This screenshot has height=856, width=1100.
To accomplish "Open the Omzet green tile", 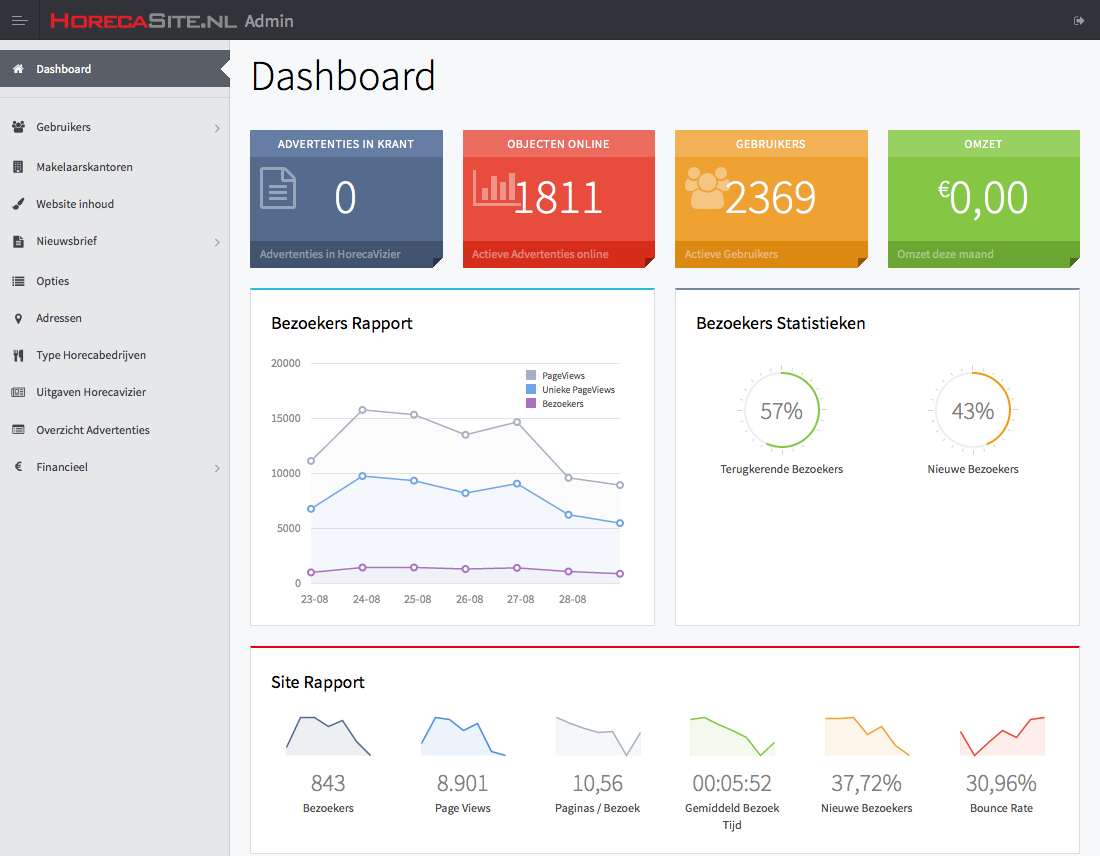I will tap(983, 199).
